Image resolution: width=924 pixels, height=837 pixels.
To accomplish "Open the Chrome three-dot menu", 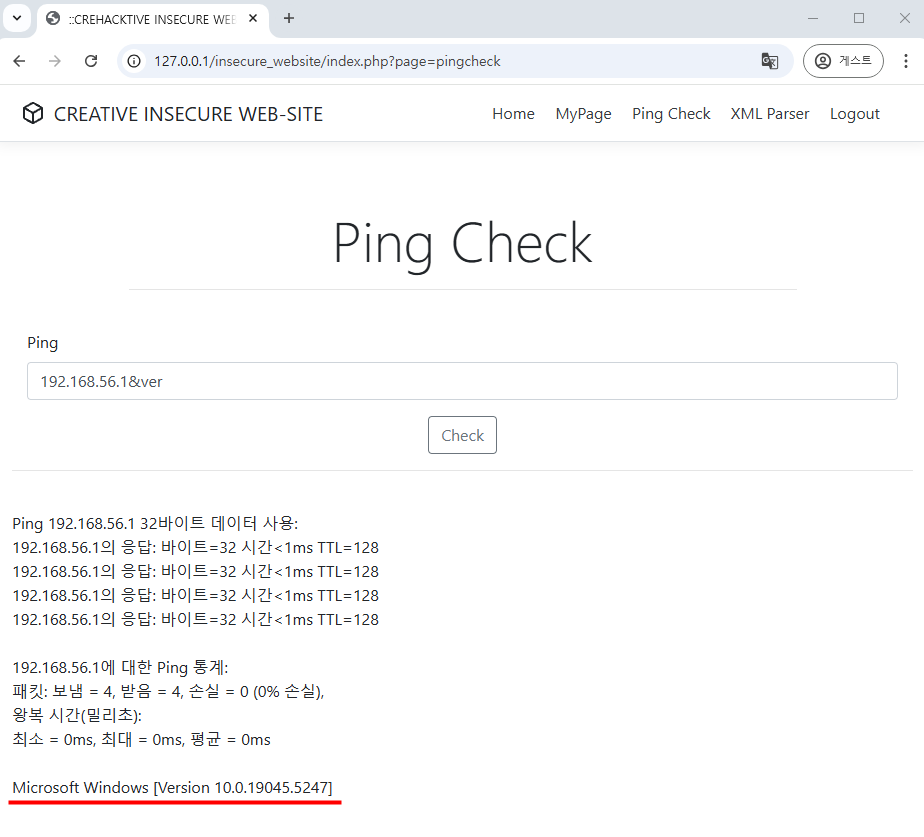I will coord(906,61).
